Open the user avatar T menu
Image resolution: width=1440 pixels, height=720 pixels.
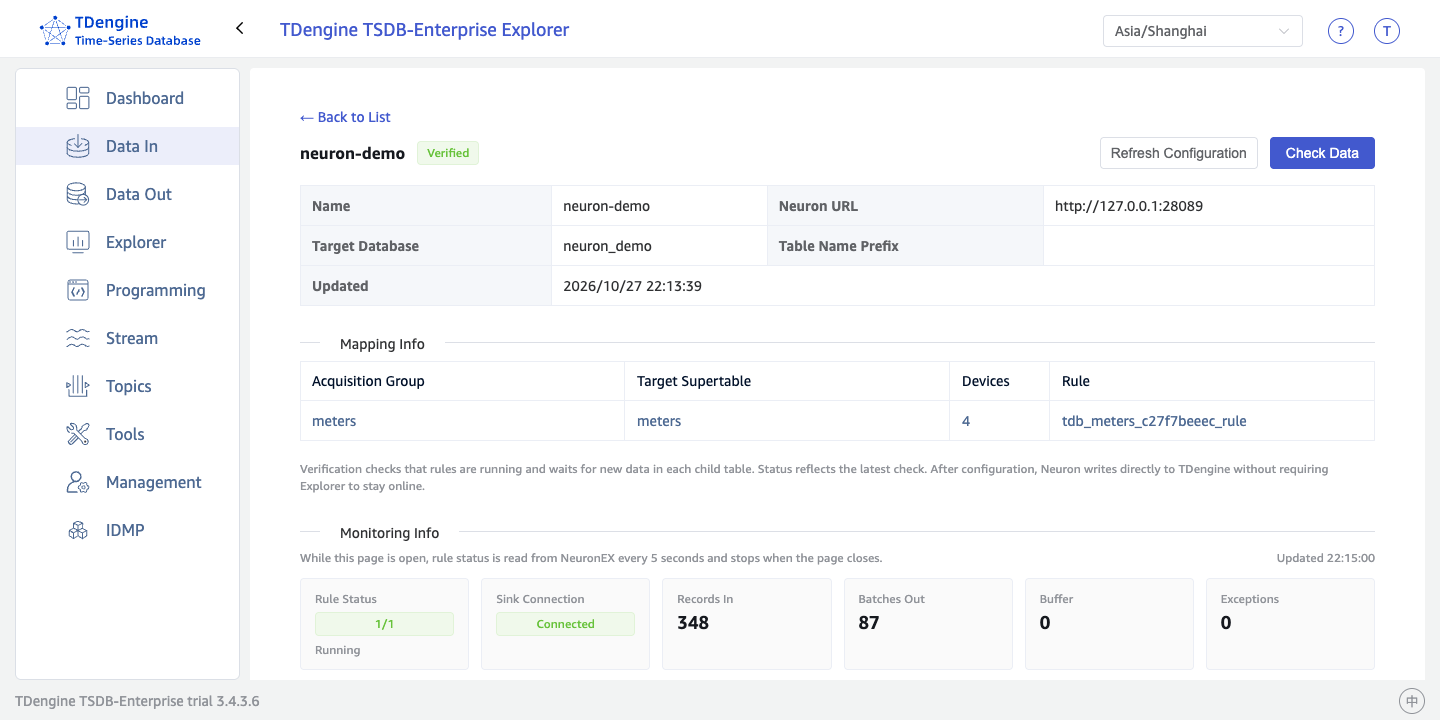pos(1386,31)
